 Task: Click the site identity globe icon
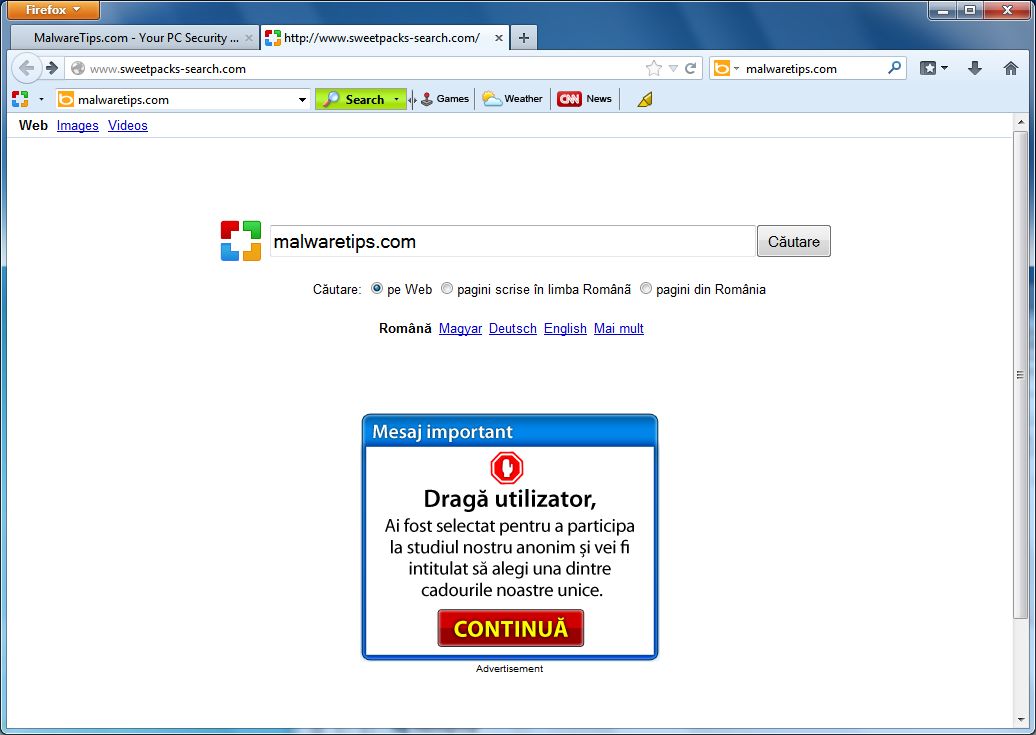pos(77,68)
